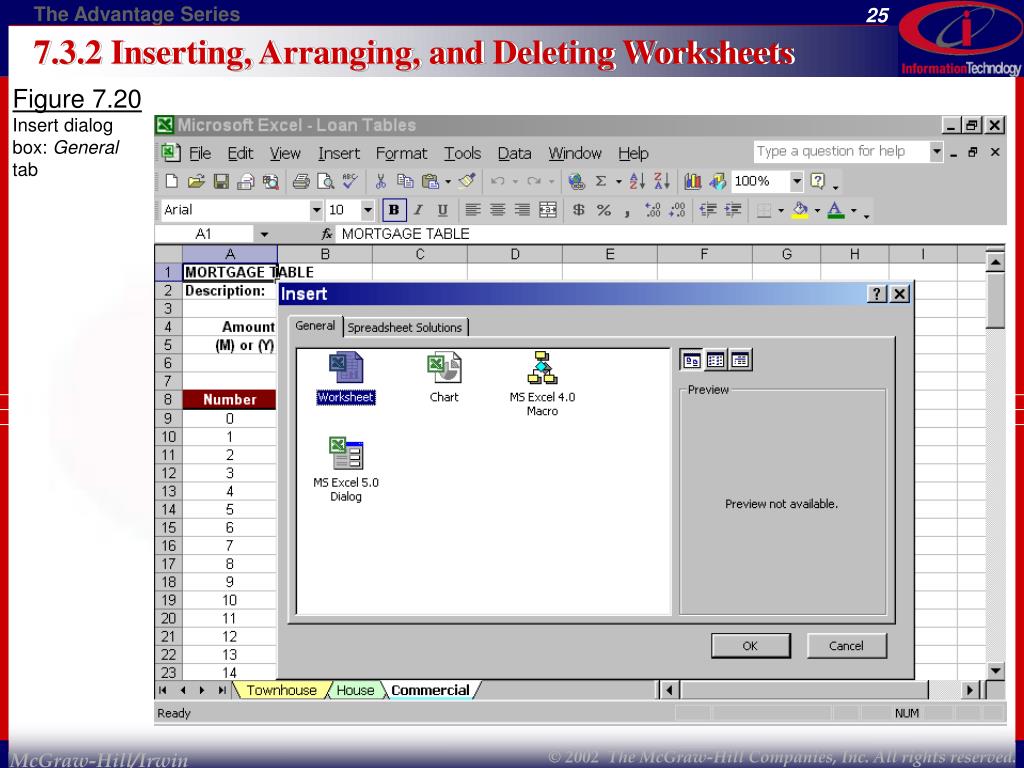Screen dimensions: 1024x768
Task: Open the Insert menu
Action: pyautogui.click(x=339, y=153)
